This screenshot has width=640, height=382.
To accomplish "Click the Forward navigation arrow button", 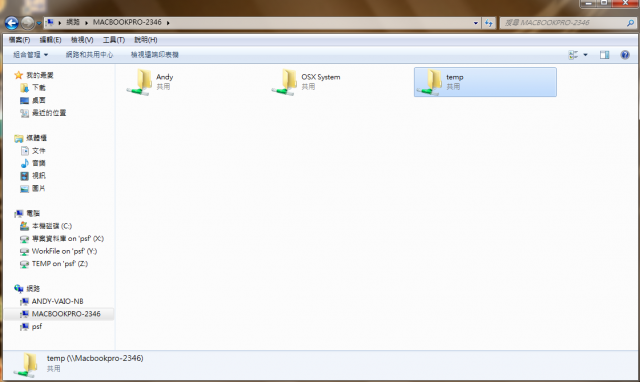I will [x=28, y=23].
